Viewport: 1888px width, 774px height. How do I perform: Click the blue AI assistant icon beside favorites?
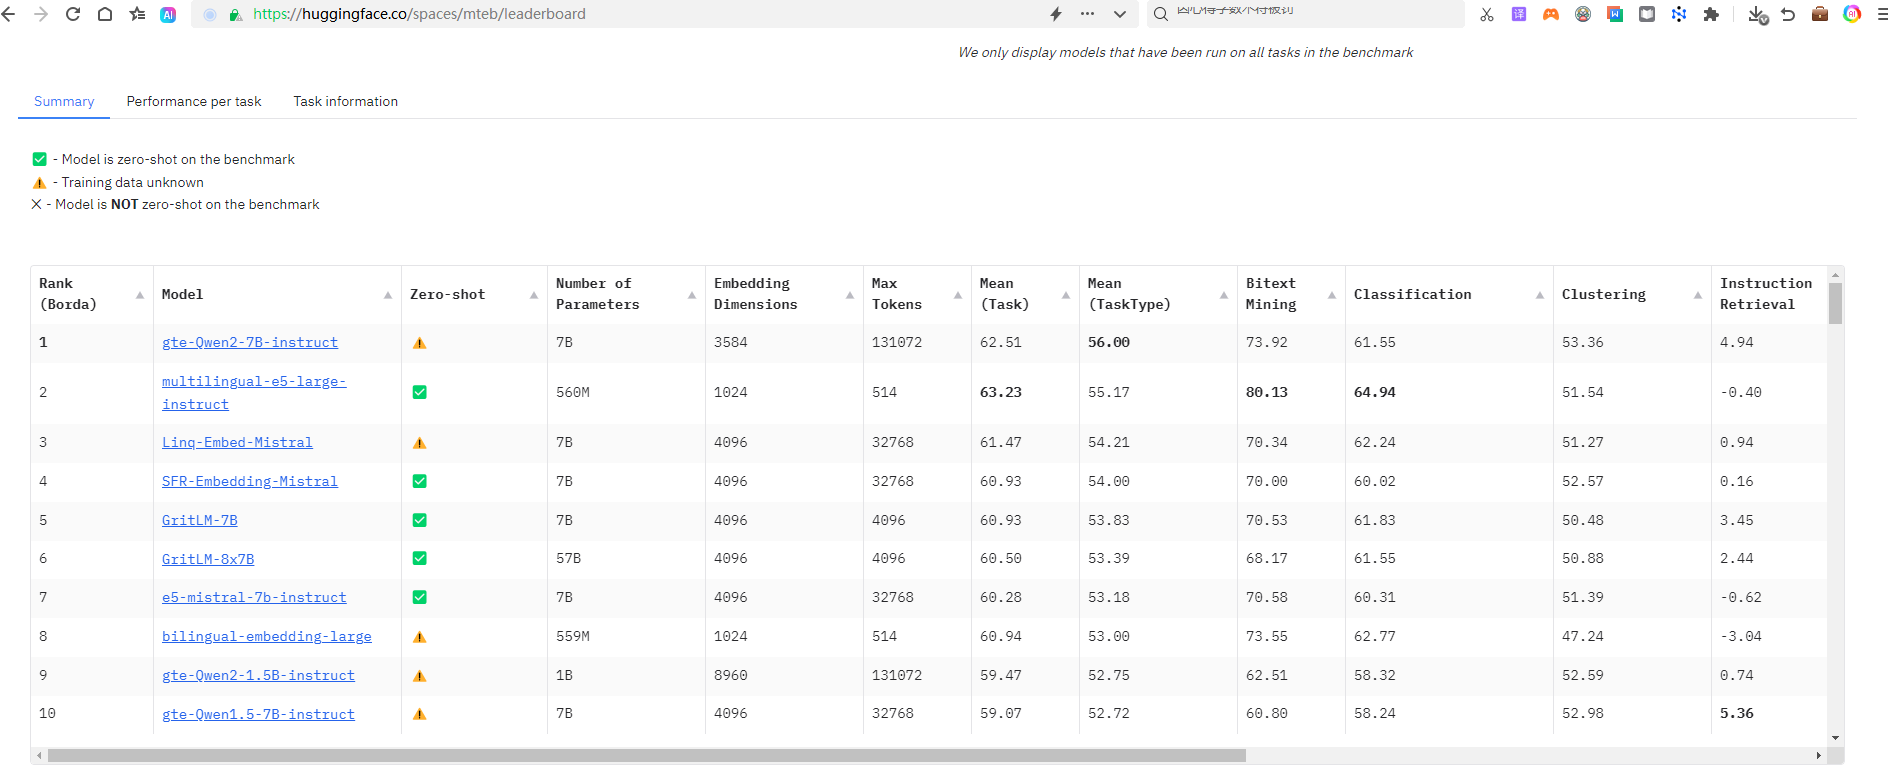168,14
